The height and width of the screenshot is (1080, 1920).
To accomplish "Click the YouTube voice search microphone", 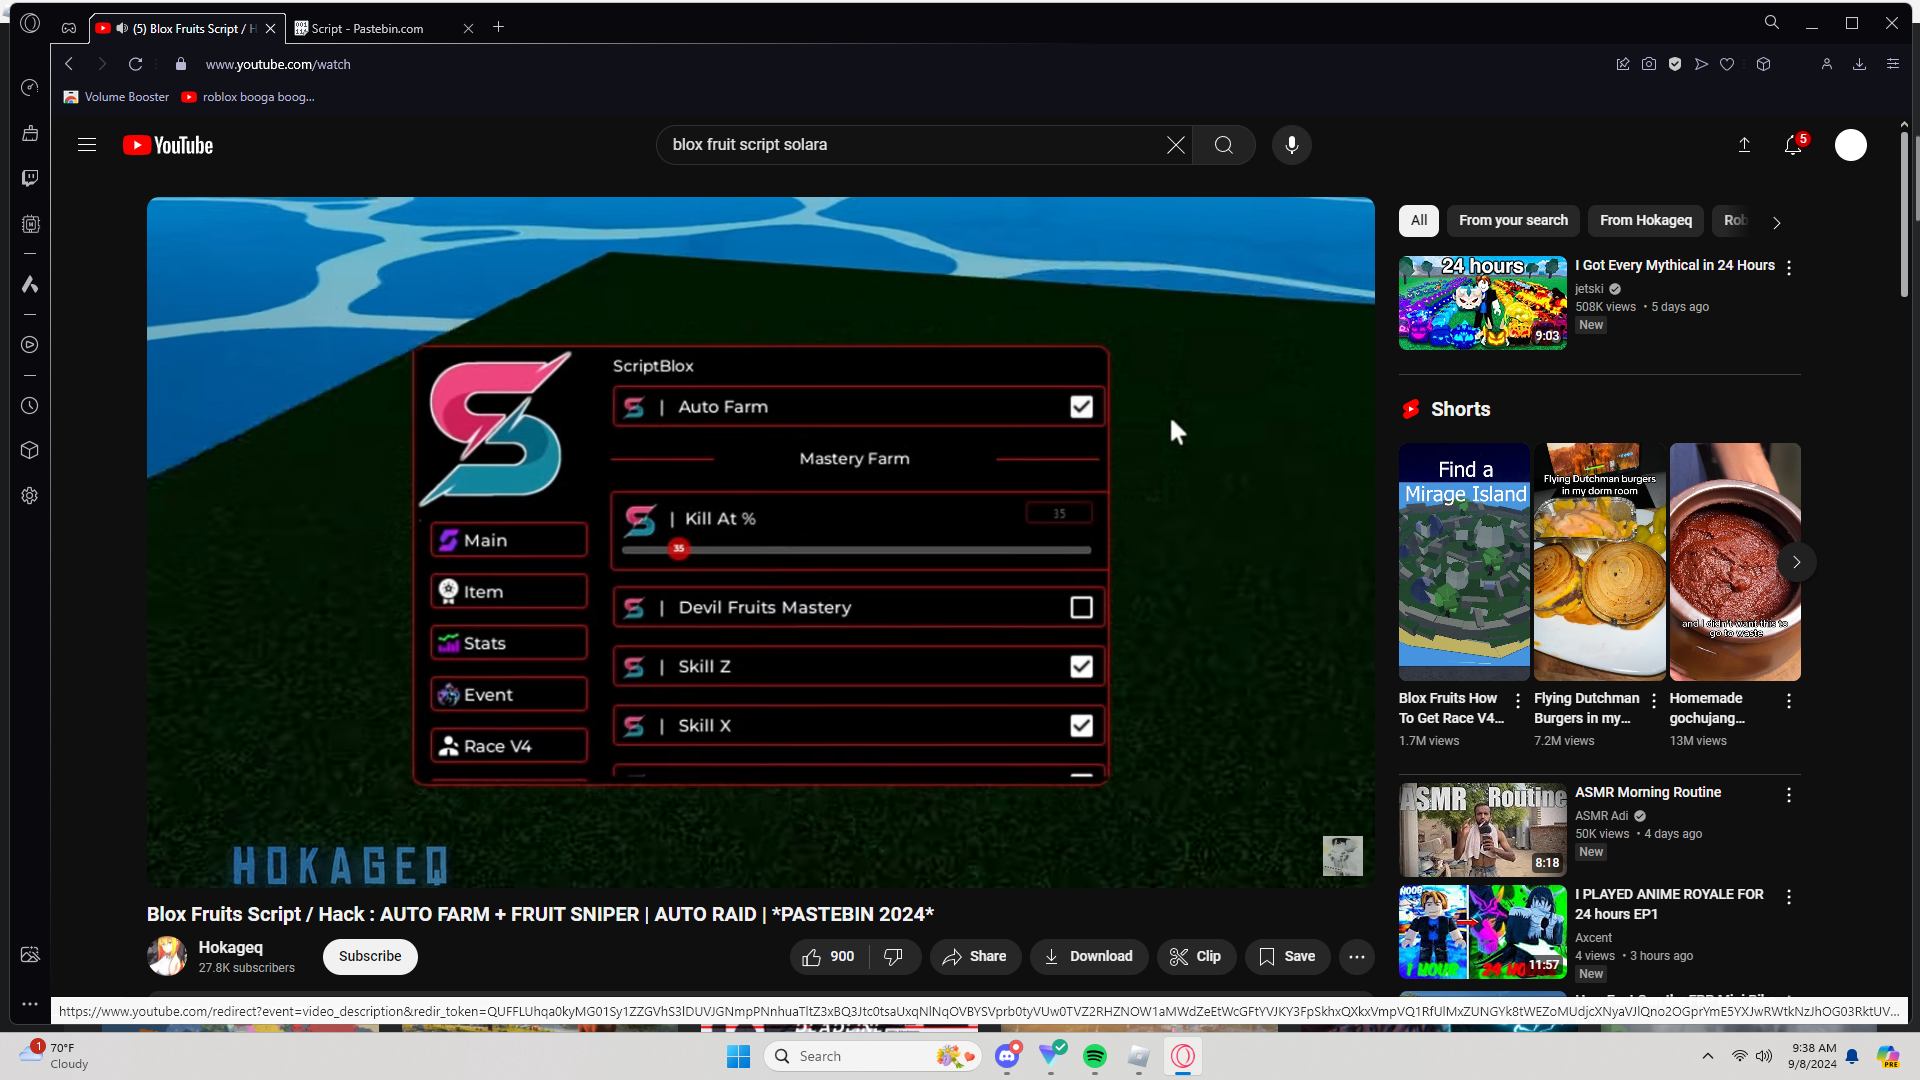I will [1291, 145].
